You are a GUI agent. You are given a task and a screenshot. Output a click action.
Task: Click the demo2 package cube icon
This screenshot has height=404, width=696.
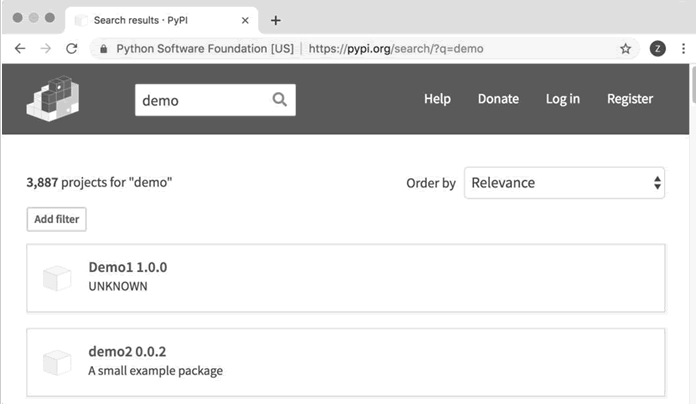point(57,362)
